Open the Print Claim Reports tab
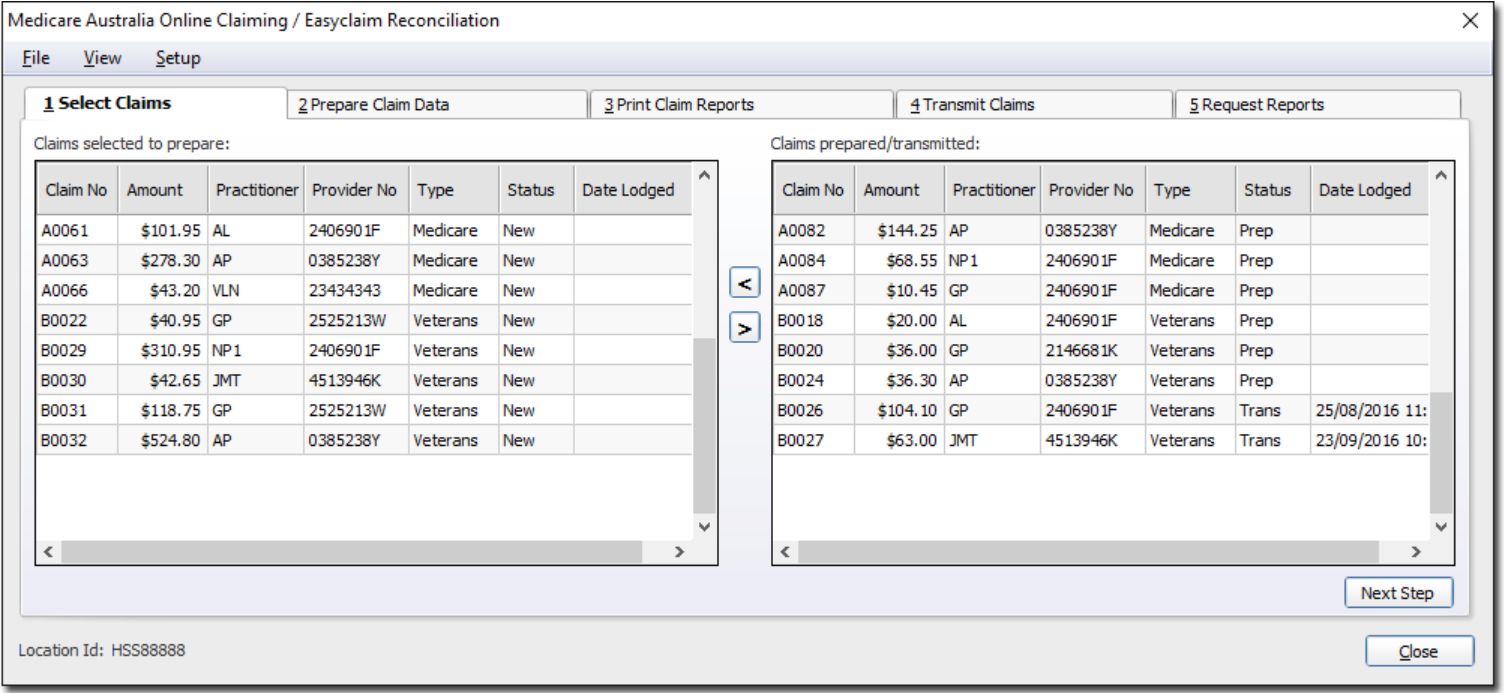This screenshot has width=1504, height=693. tap(742, 105)
